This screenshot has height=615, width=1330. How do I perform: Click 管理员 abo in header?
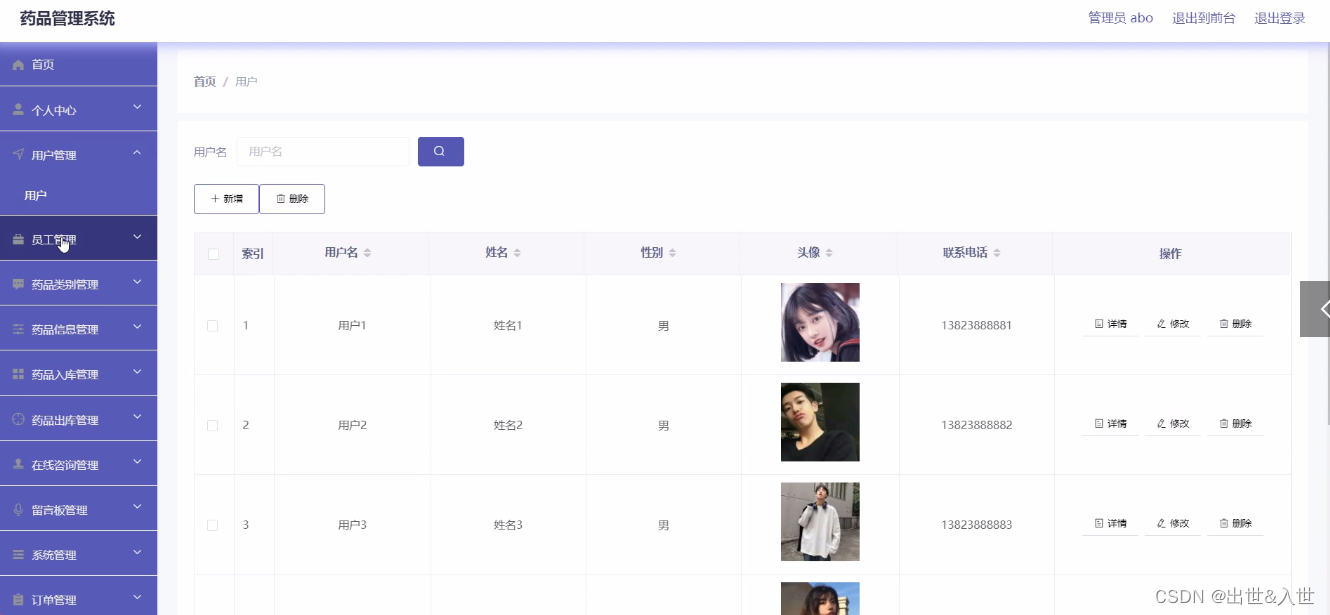(x=1120, y=18)
